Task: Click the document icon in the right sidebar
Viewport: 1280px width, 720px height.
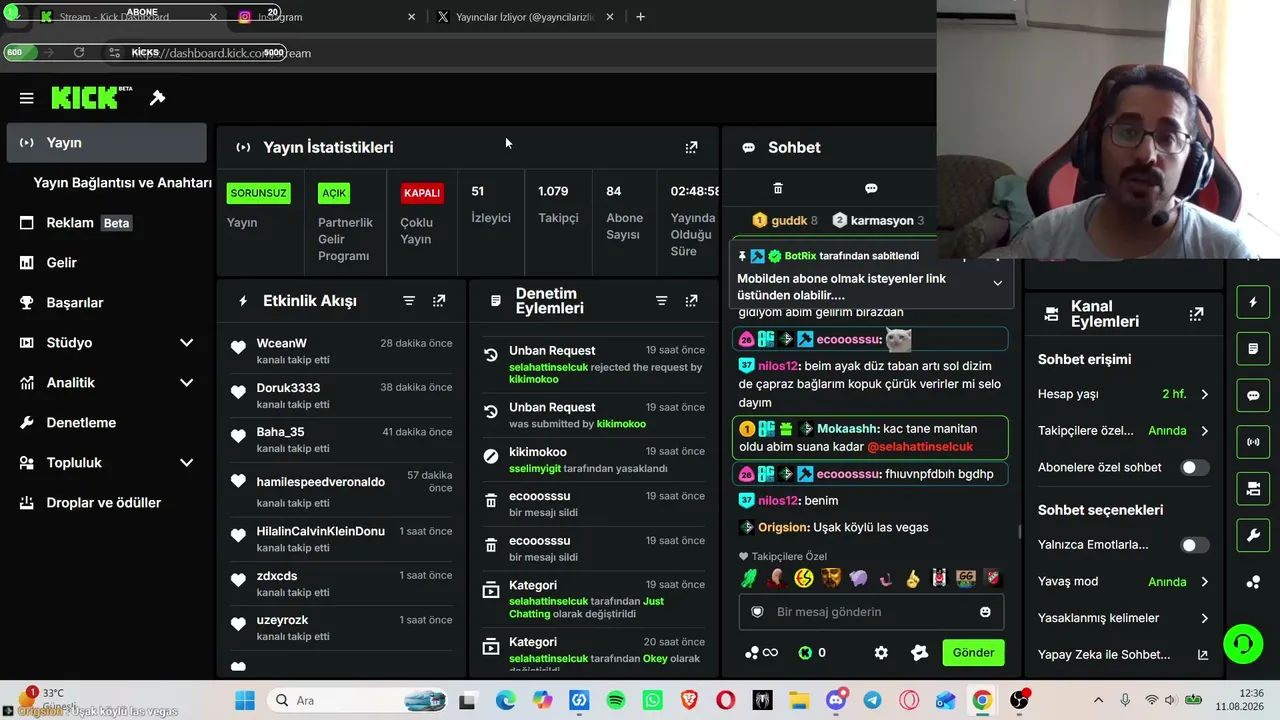Action: 1253,348
